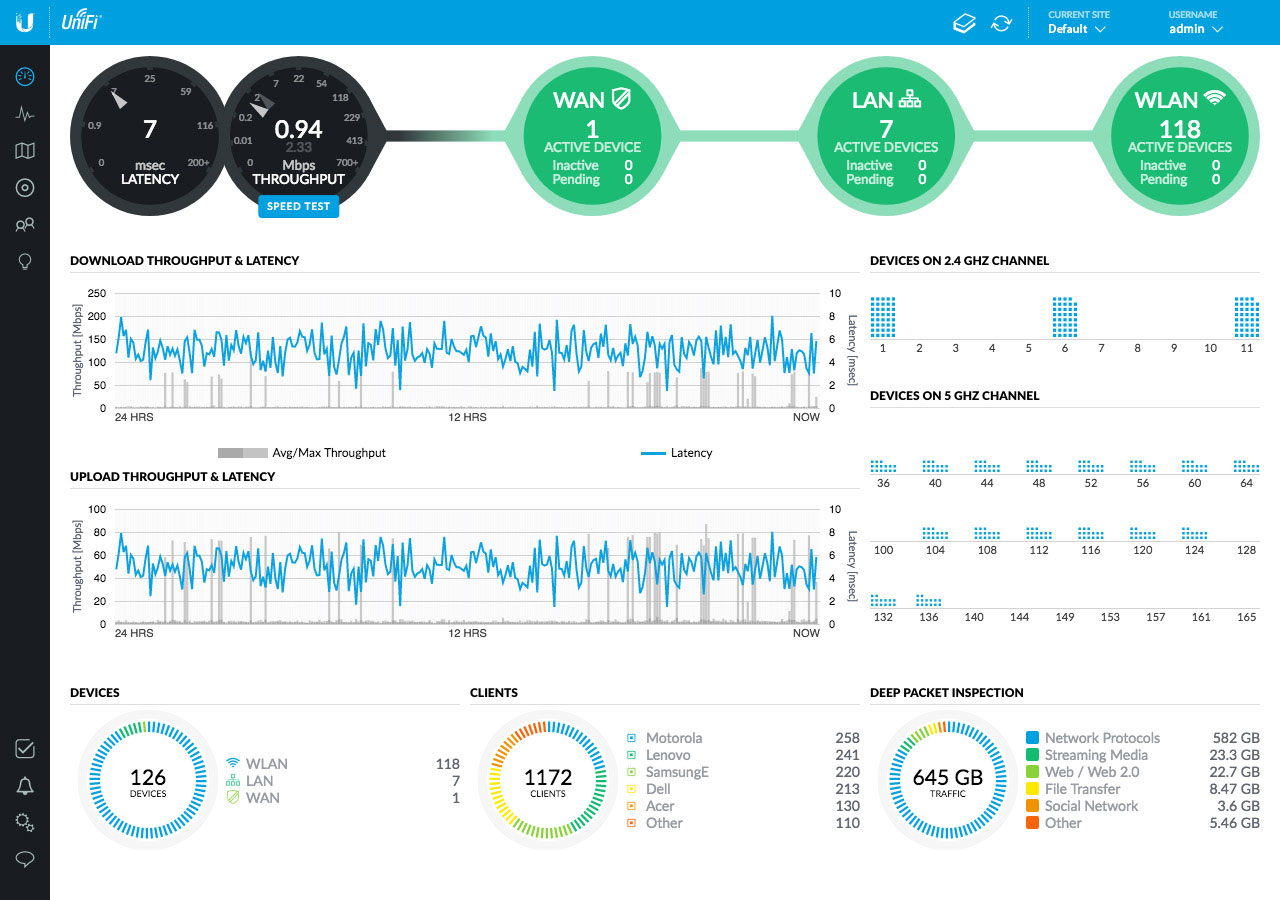Screen dimensions: 1280x900
Task: Click the WLAN wifi icon
Action: tap(1215, 98)
